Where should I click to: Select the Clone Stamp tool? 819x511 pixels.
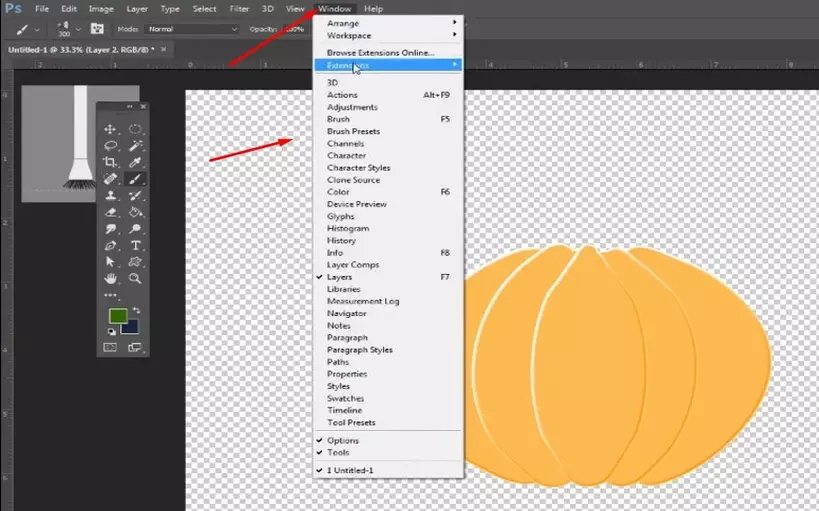(x=110, y=196)
